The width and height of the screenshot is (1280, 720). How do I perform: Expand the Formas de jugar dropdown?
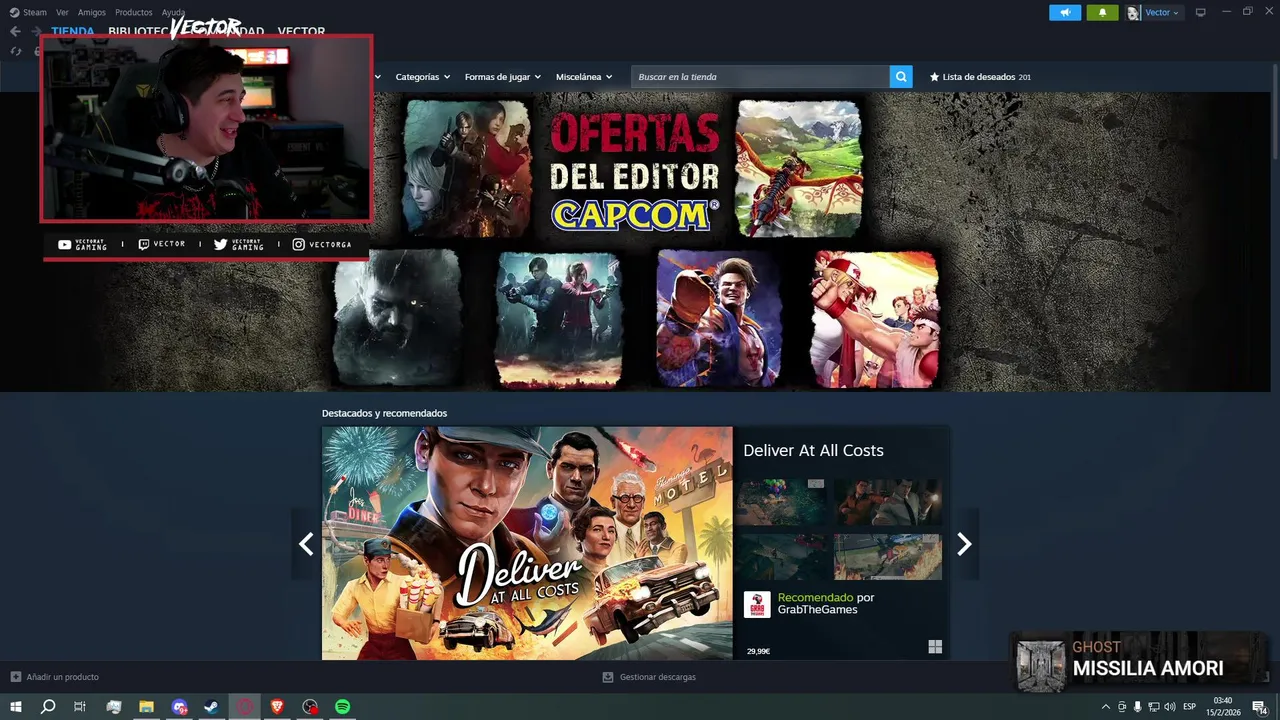tap(503, 77)
